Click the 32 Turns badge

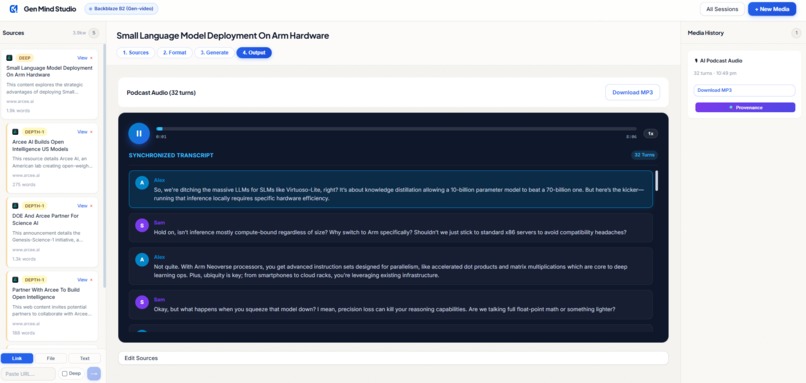pos(645,155)
